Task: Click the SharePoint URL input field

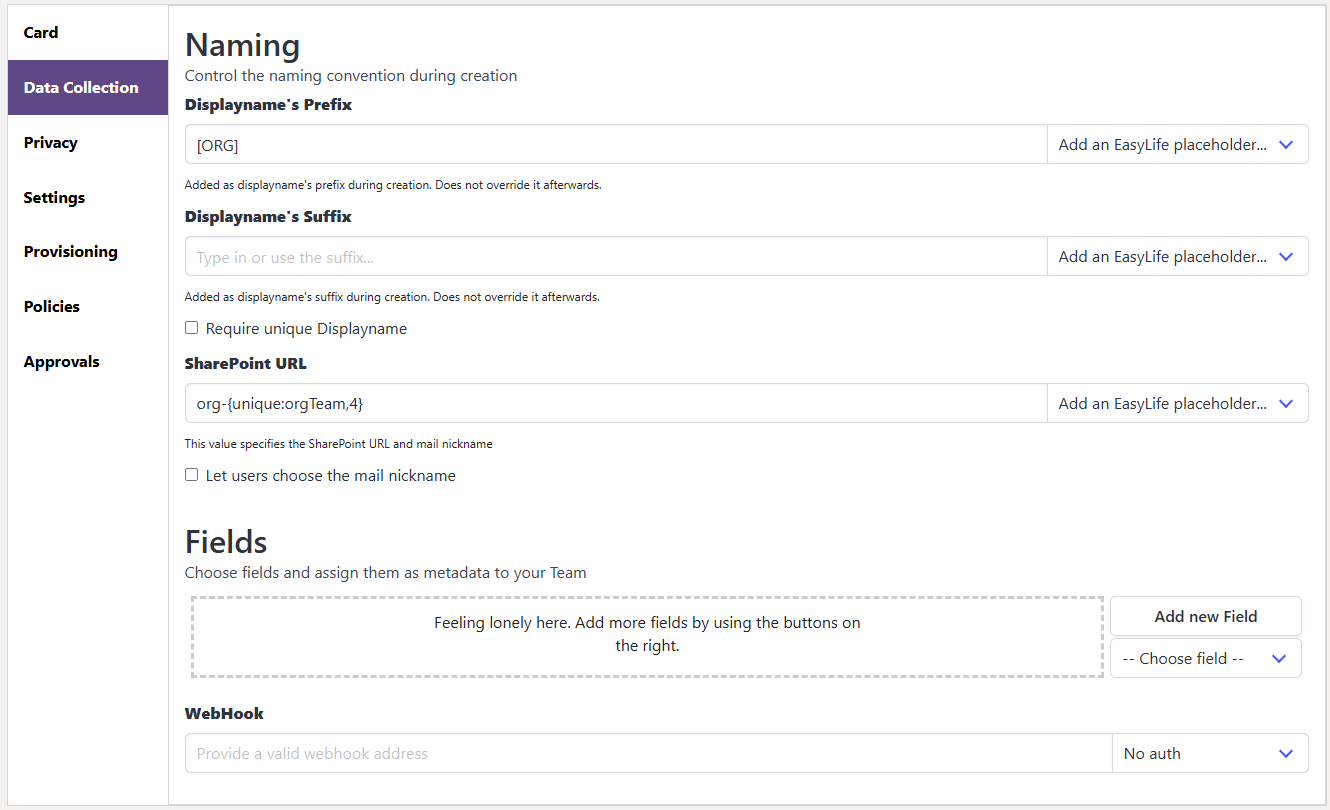Action: click(x=615, y=403)
